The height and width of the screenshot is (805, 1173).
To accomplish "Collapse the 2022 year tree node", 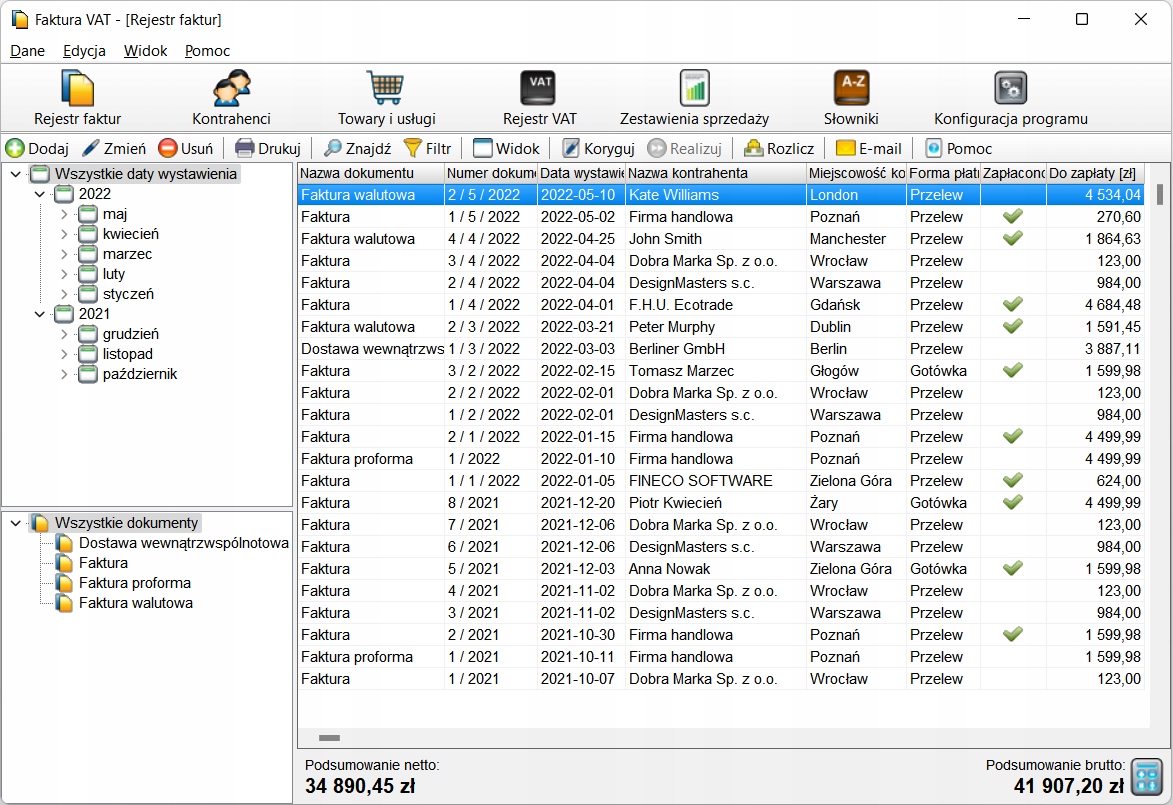I will point(40,194).
